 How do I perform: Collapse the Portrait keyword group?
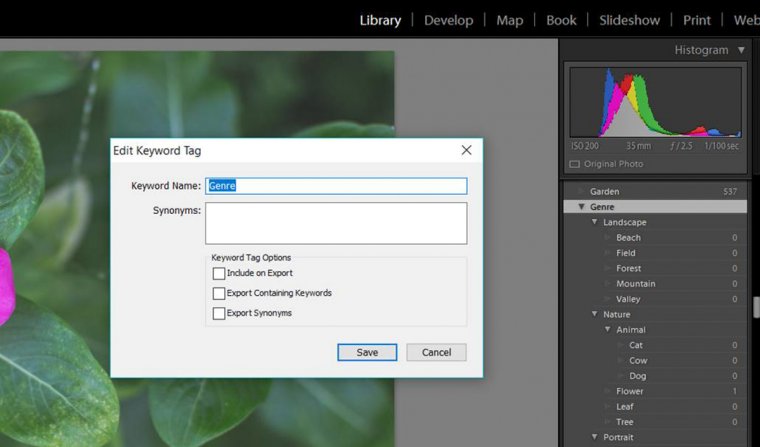[594, 437]
